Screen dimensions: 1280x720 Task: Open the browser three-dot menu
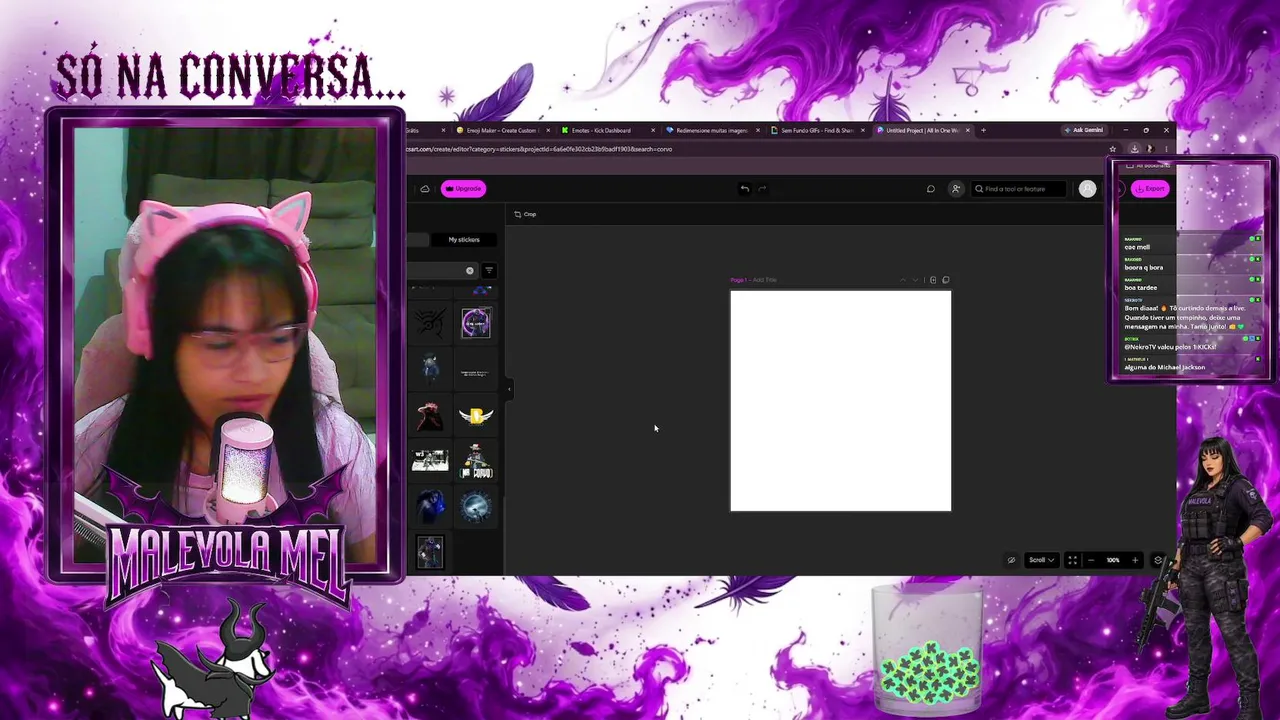[1166, 149]
